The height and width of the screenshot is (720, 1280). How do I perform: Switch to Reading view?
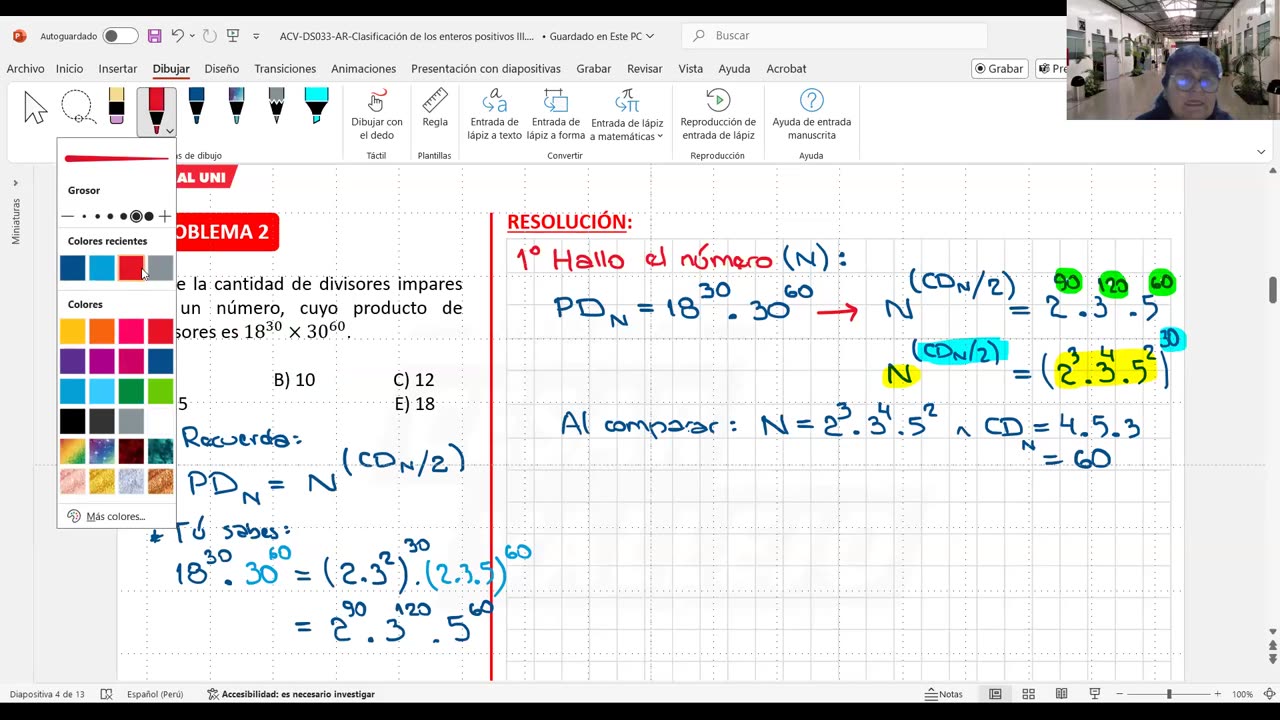pyautogui.click(x=1061, y=694)
